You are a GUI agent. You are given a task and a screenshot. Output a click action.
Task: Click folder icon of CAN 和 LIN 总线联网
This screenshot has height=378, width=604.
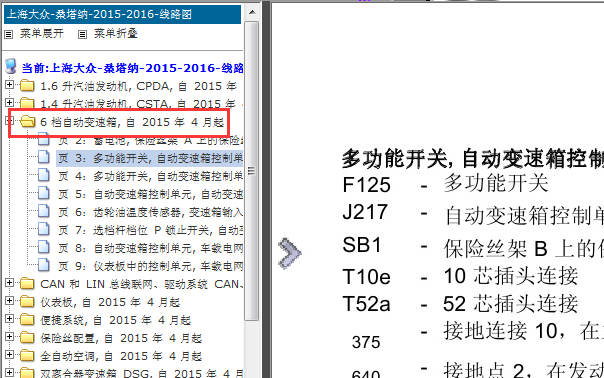[27, 284]
